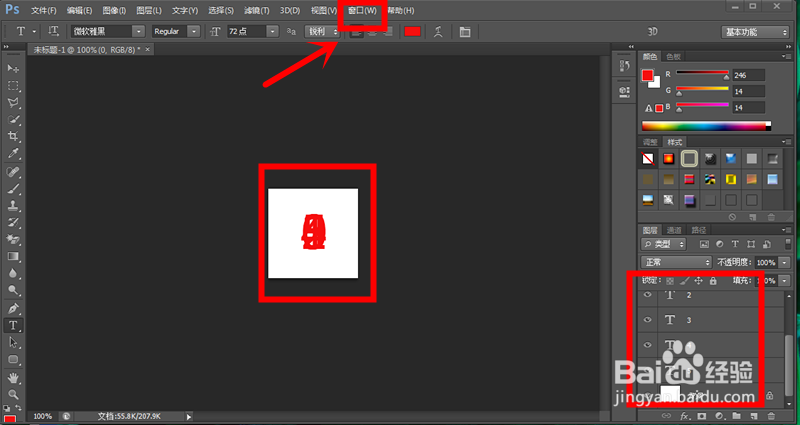The height and width of the screenshot is (425, 800).
Task: Select the Gradient tool
Action: click(13, 257)
